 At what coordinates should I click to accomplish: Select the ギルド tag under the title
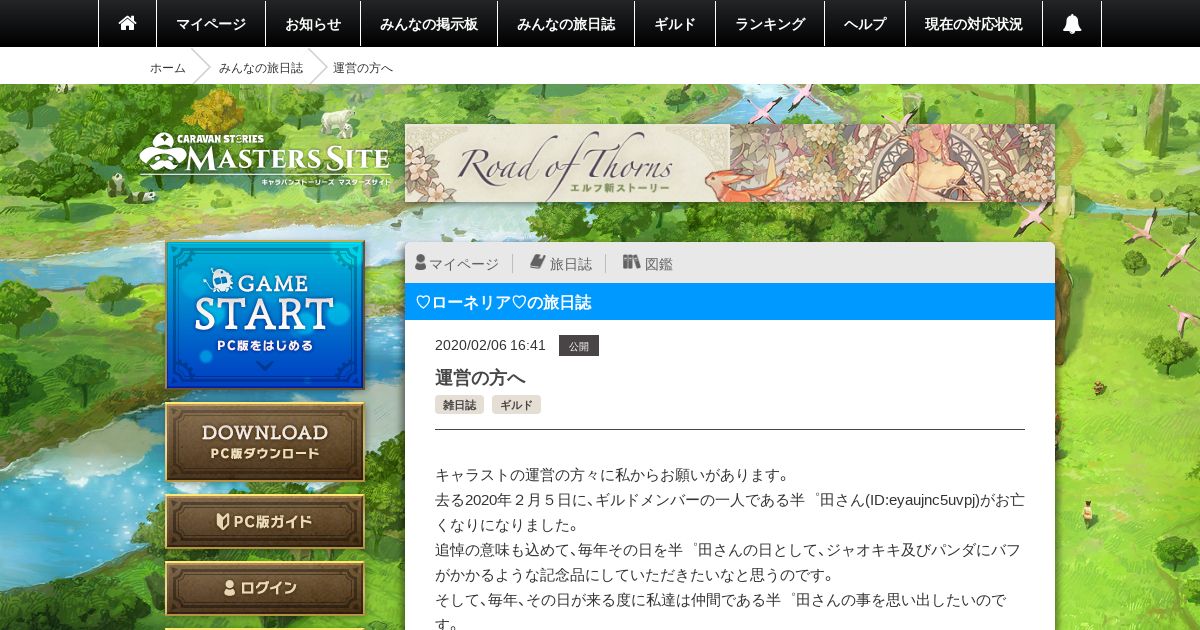pos(516,405)
